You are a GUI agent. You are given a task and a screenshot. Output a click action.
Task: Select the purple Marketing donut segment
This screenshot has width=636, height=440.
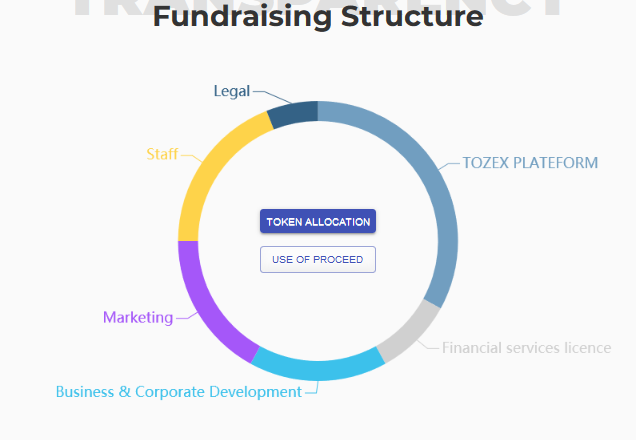[x=203, y=308]
